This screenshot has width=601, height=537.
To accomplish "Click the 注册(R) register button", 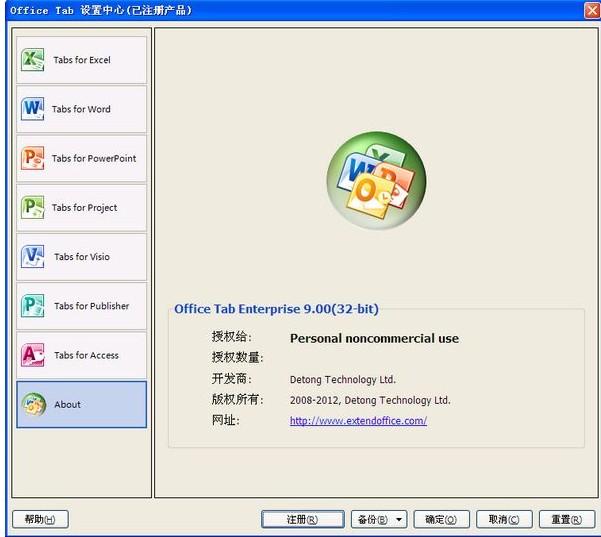I will pos(302,519).
